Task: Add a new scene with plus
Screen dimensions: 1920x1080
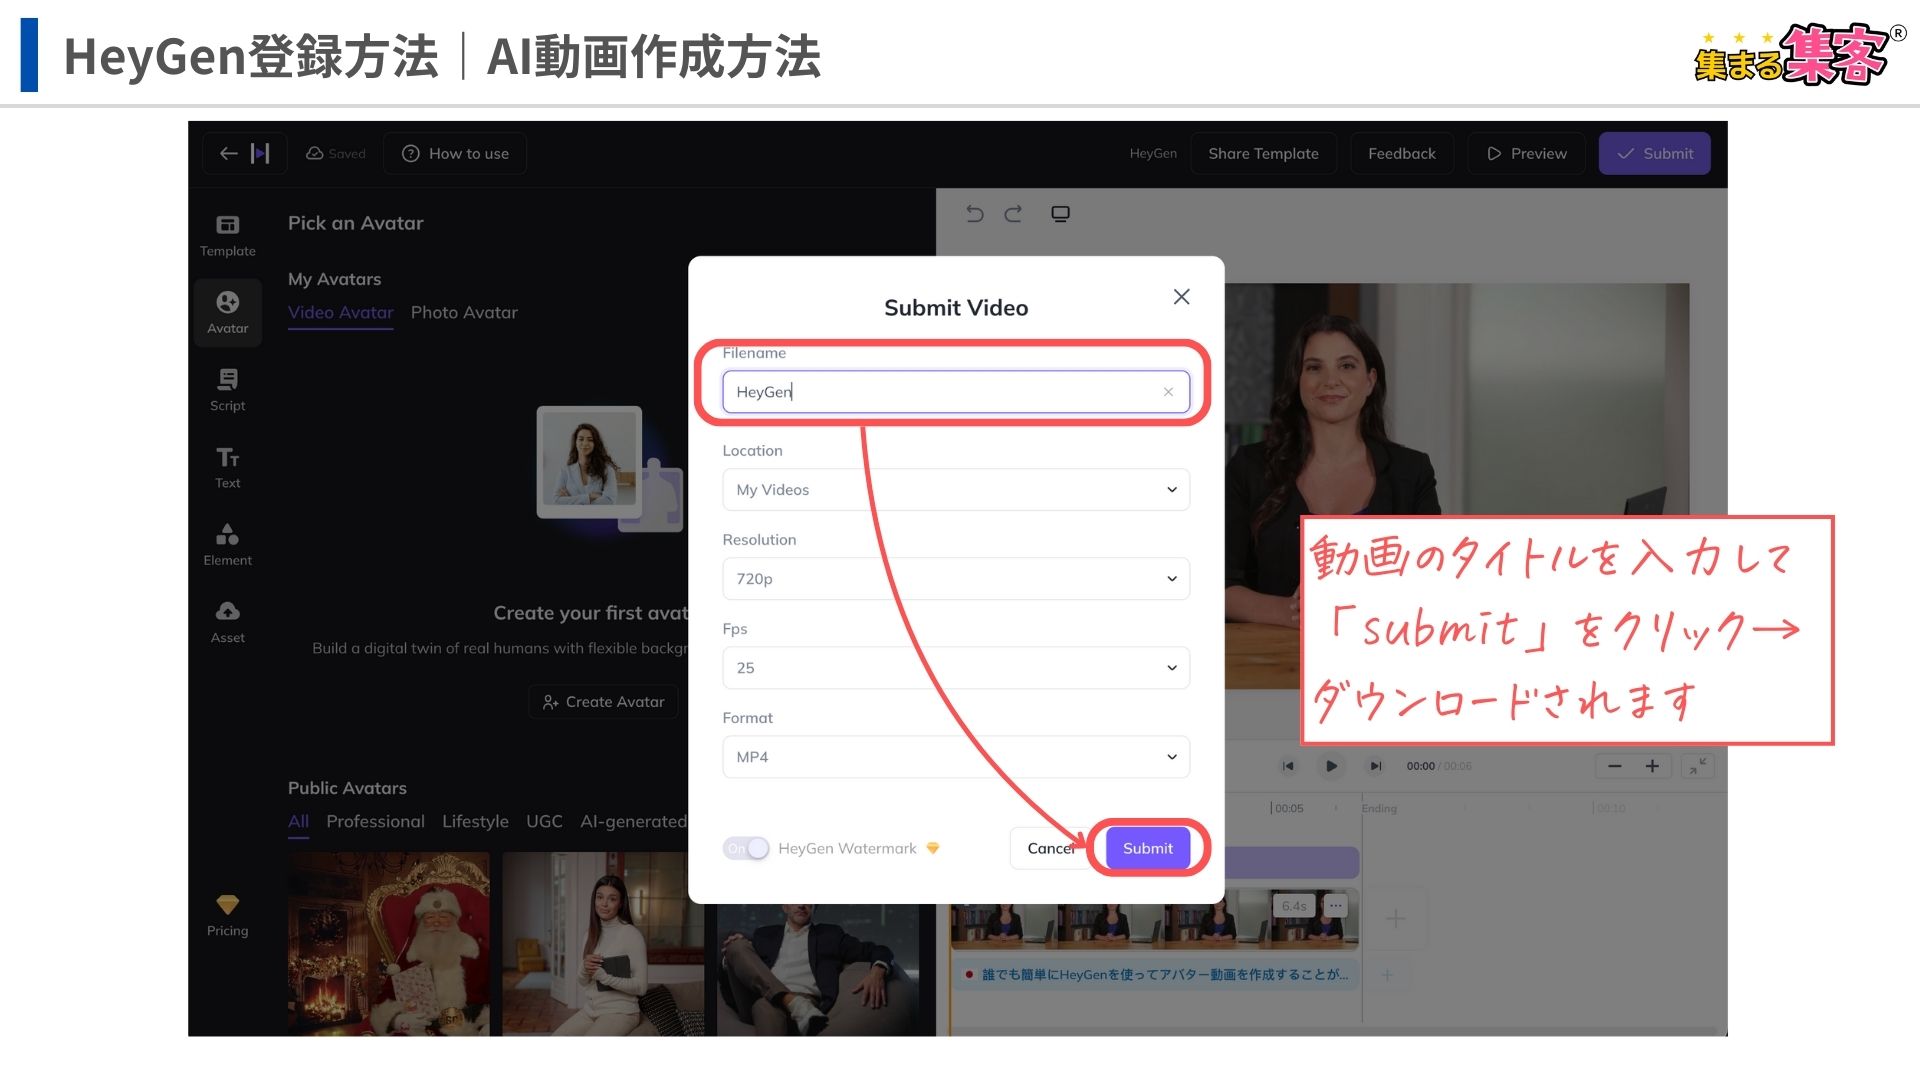Action: point(1395,918)
